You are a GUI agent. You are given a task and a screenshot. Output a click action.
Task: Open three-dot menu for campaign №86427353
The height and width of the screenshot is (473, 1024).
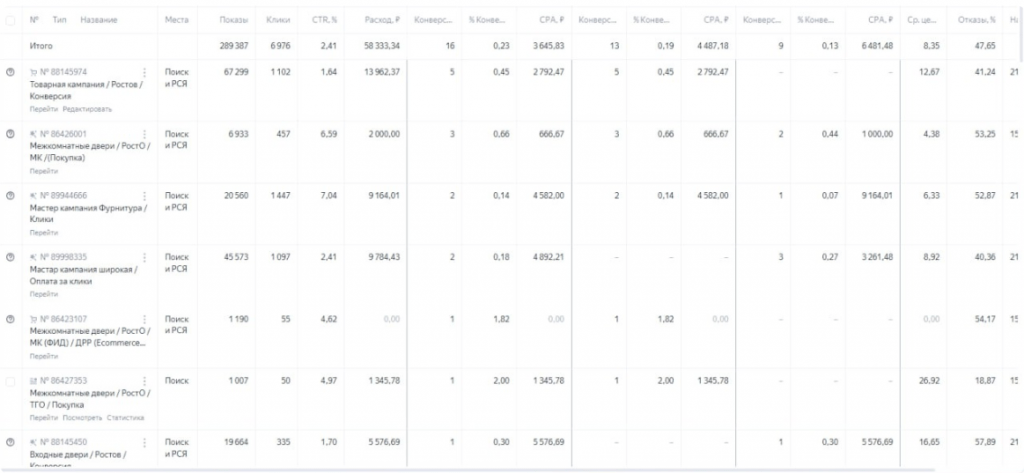[146, 381]
